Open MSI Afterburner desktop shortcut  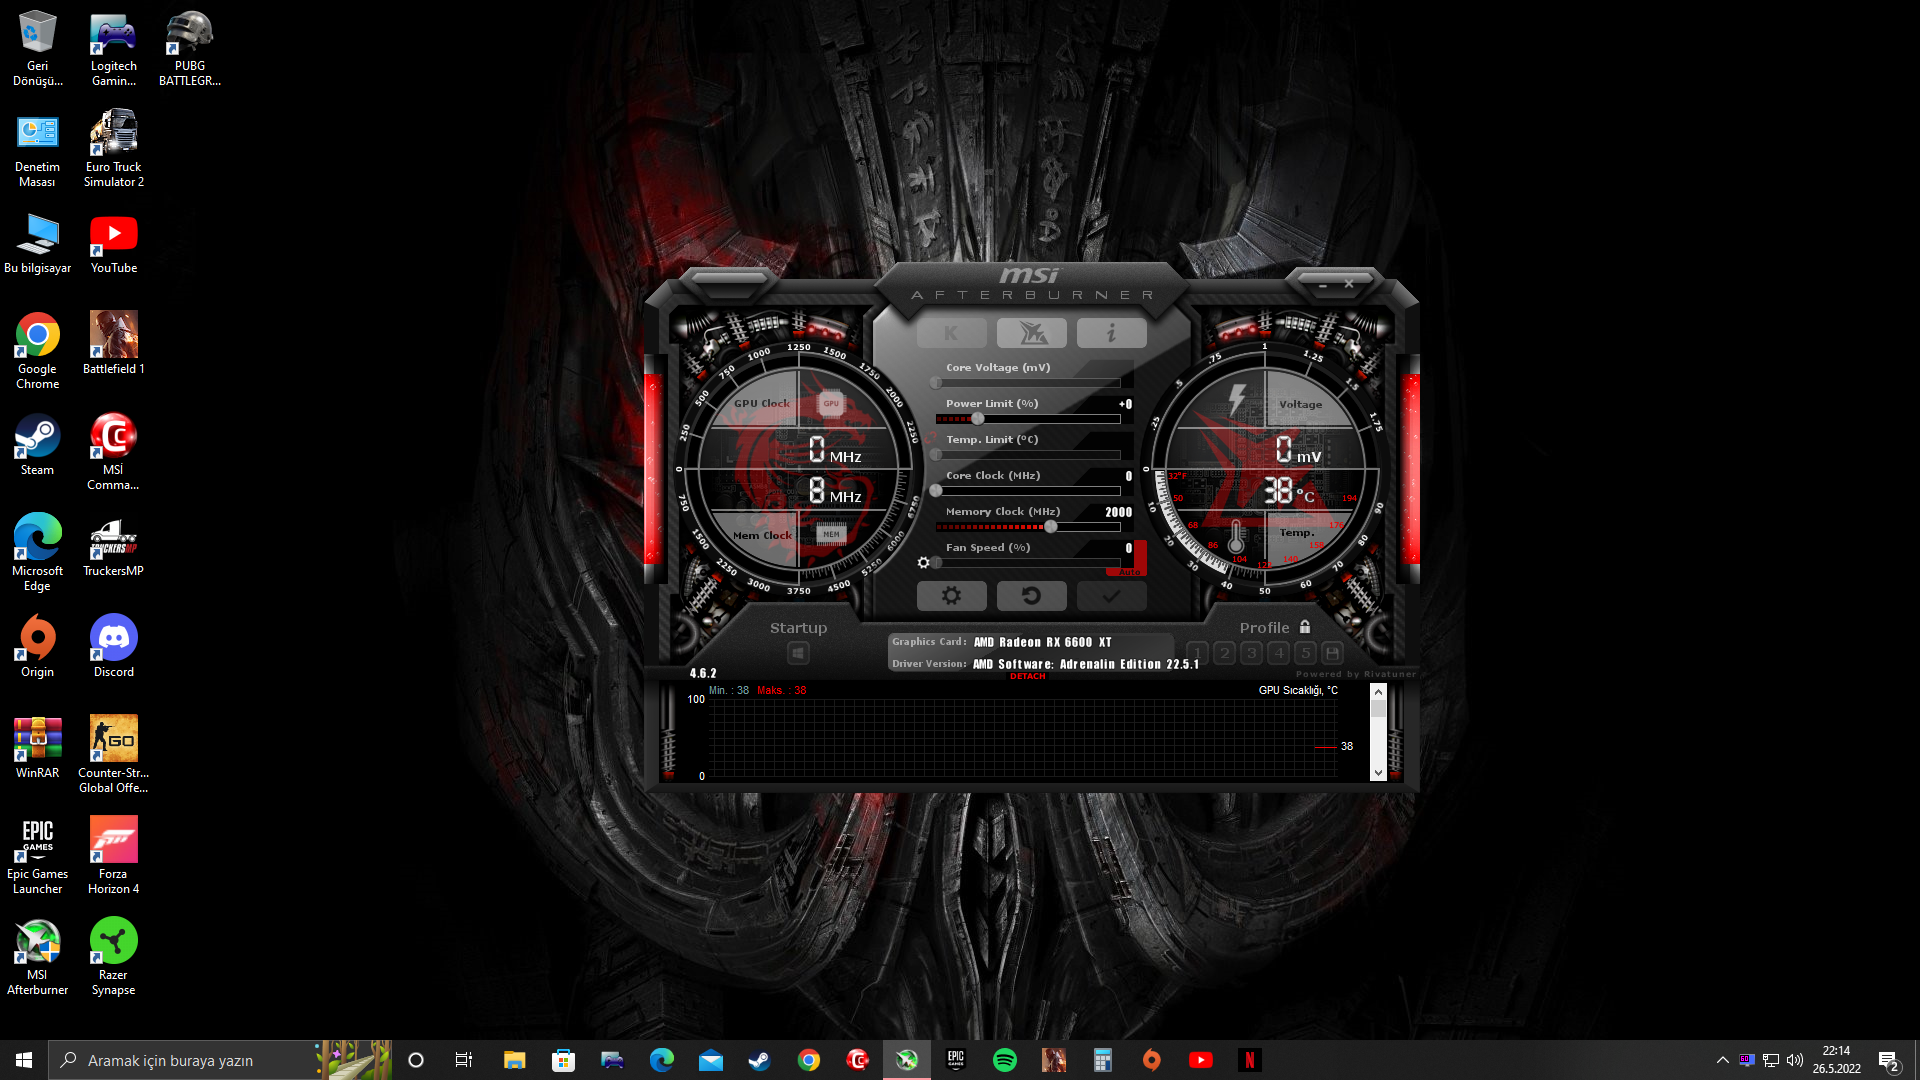pyautogui.click(x=37, y=958)
